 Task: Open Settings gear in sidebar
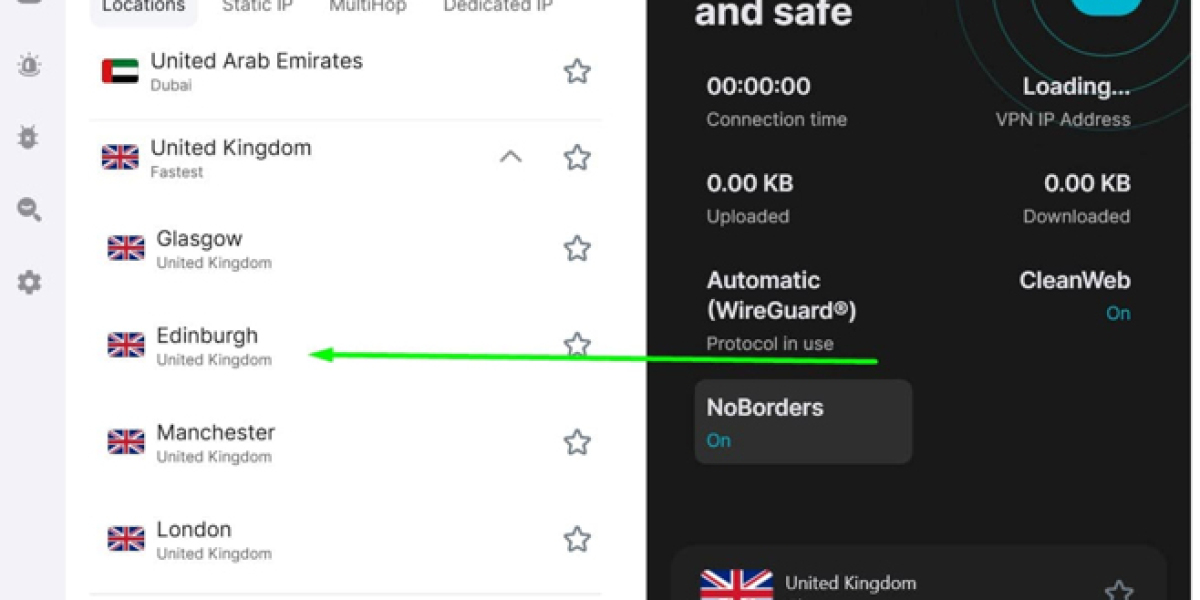[29, 282]
